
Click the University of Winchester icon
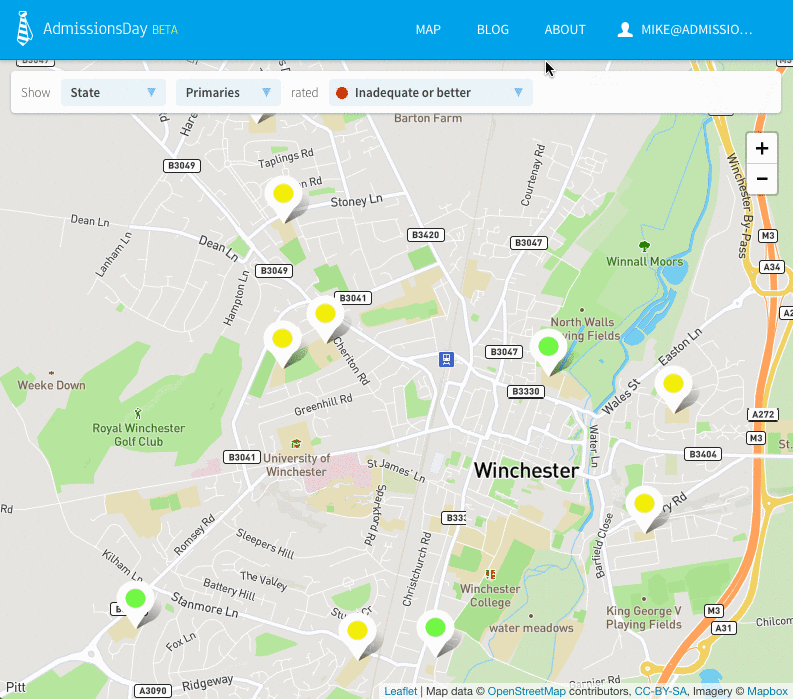click(296, 444)
